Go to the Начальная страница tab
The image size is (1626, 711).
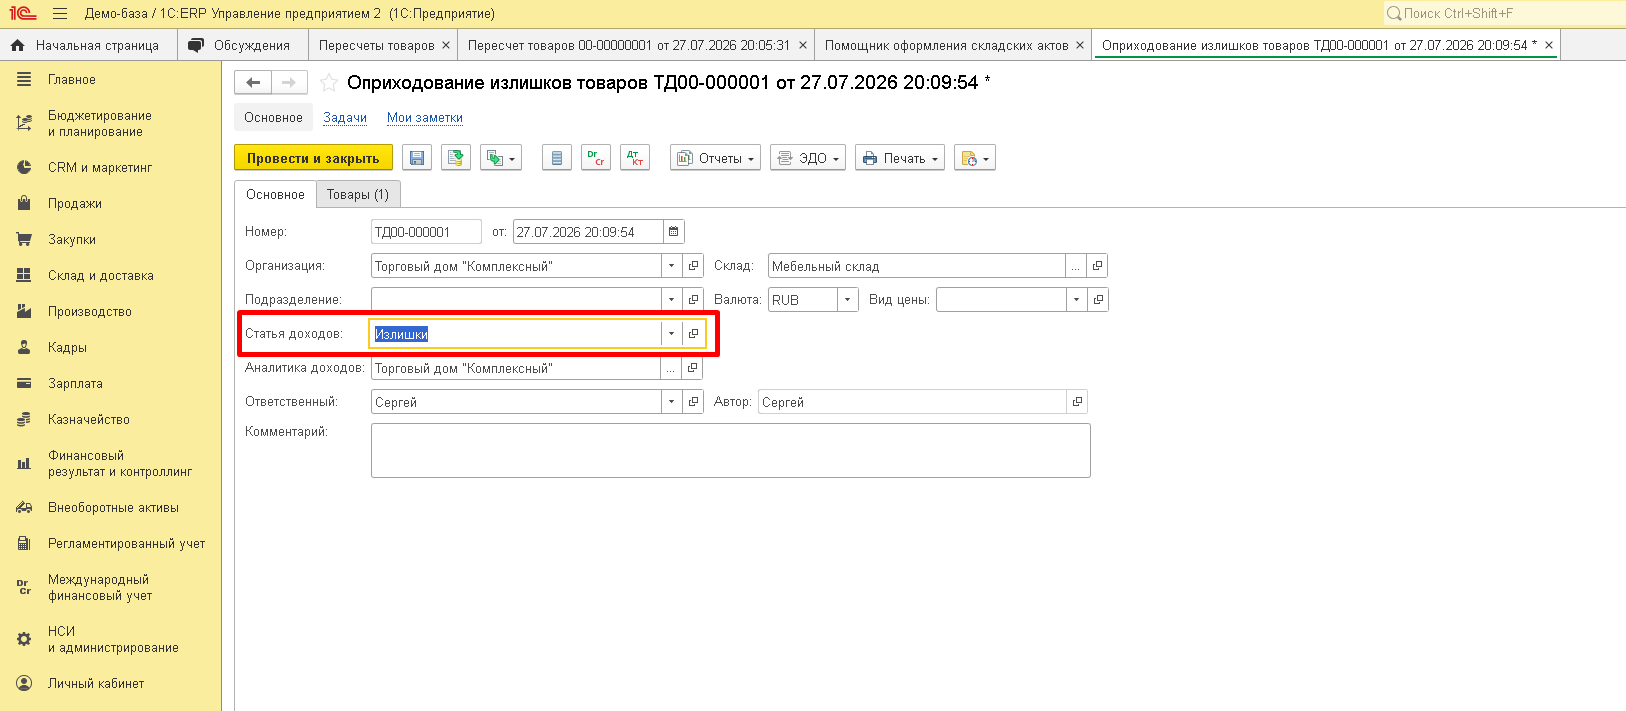point(89,45)
